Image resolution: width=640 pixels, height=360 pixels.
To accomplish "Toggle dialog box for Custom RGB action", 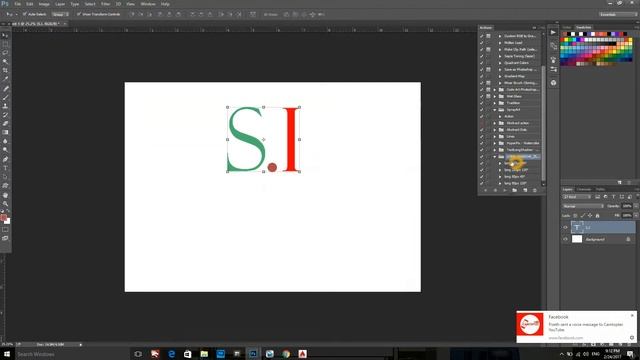I will coord(488,36).
